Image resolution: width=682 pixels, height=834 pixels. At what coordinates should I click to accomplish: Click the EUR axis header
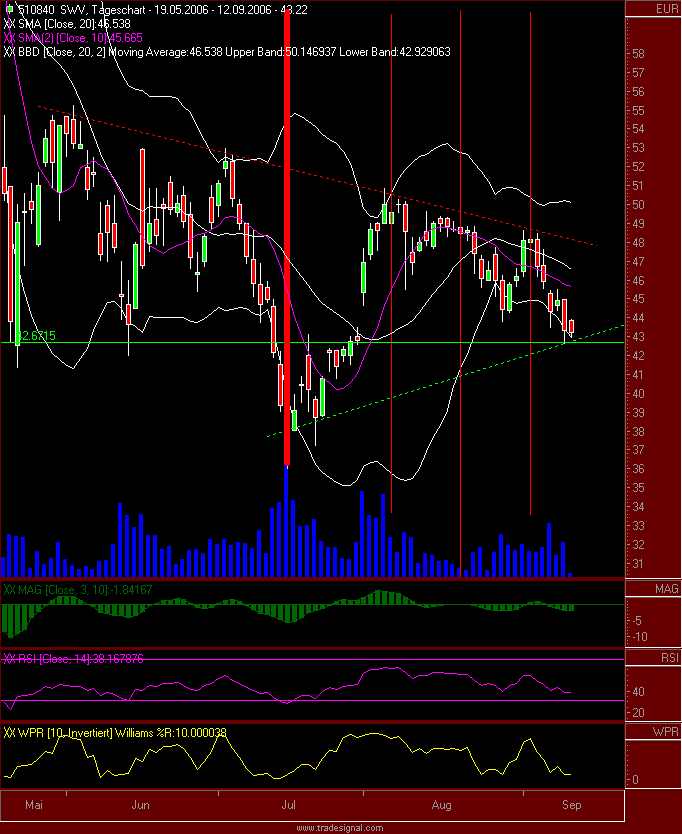coord(653,9)
